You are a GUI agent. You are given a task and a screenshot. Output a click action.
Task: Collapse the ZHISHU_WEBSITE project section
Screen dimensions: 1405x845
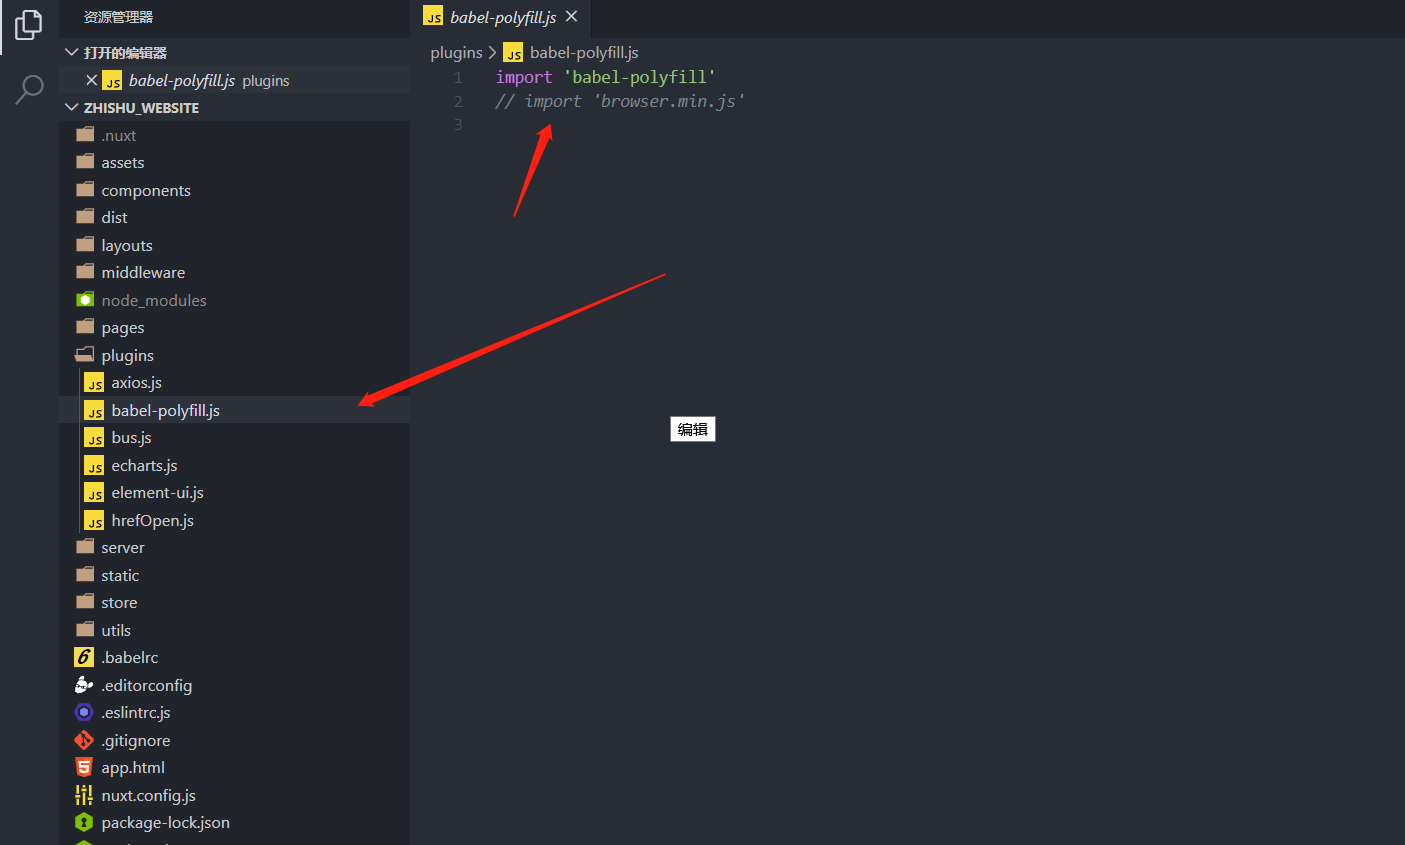pyautogui.click(x=71, y=107)
